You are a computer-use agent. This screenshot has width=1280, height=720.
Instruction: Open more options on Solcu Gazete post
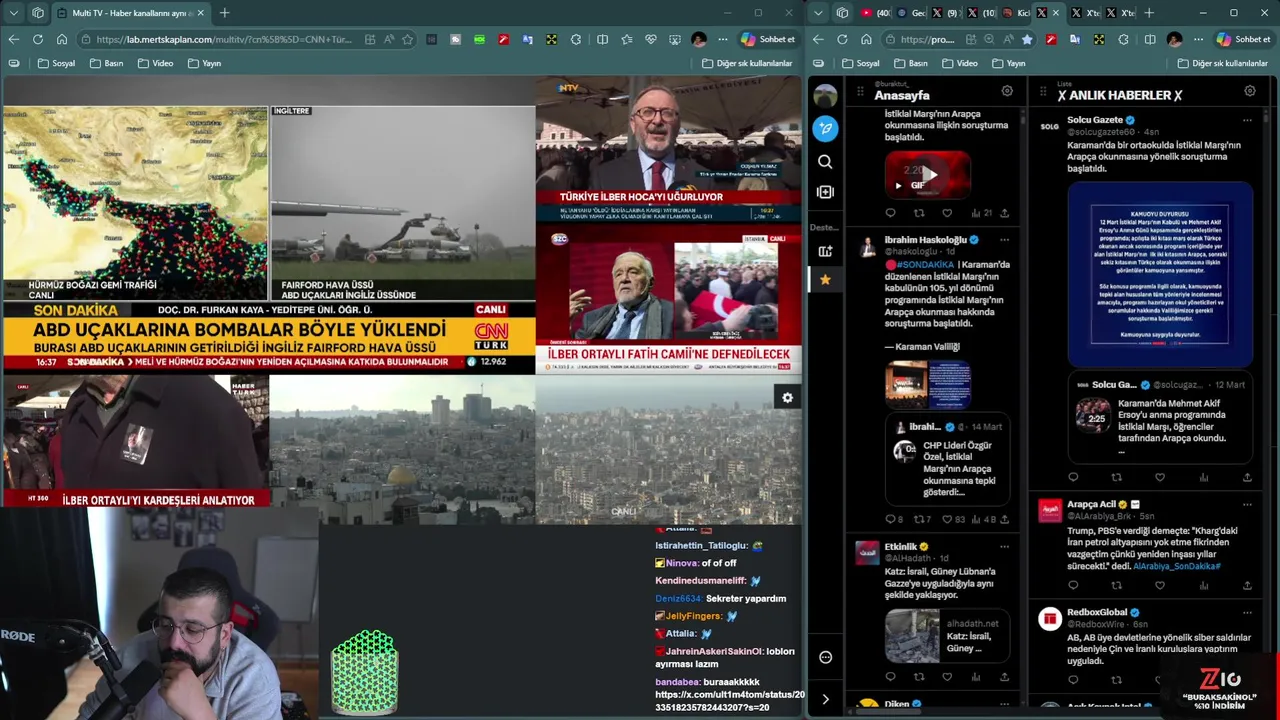click(x=1247, y=120)
